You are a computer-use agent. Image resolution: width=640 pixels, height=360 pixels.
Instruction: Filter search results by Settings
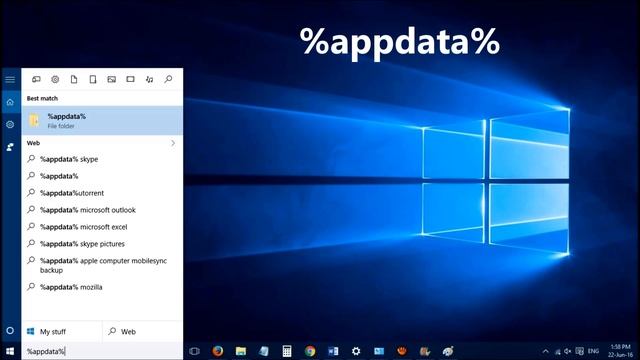click(55, 79)
